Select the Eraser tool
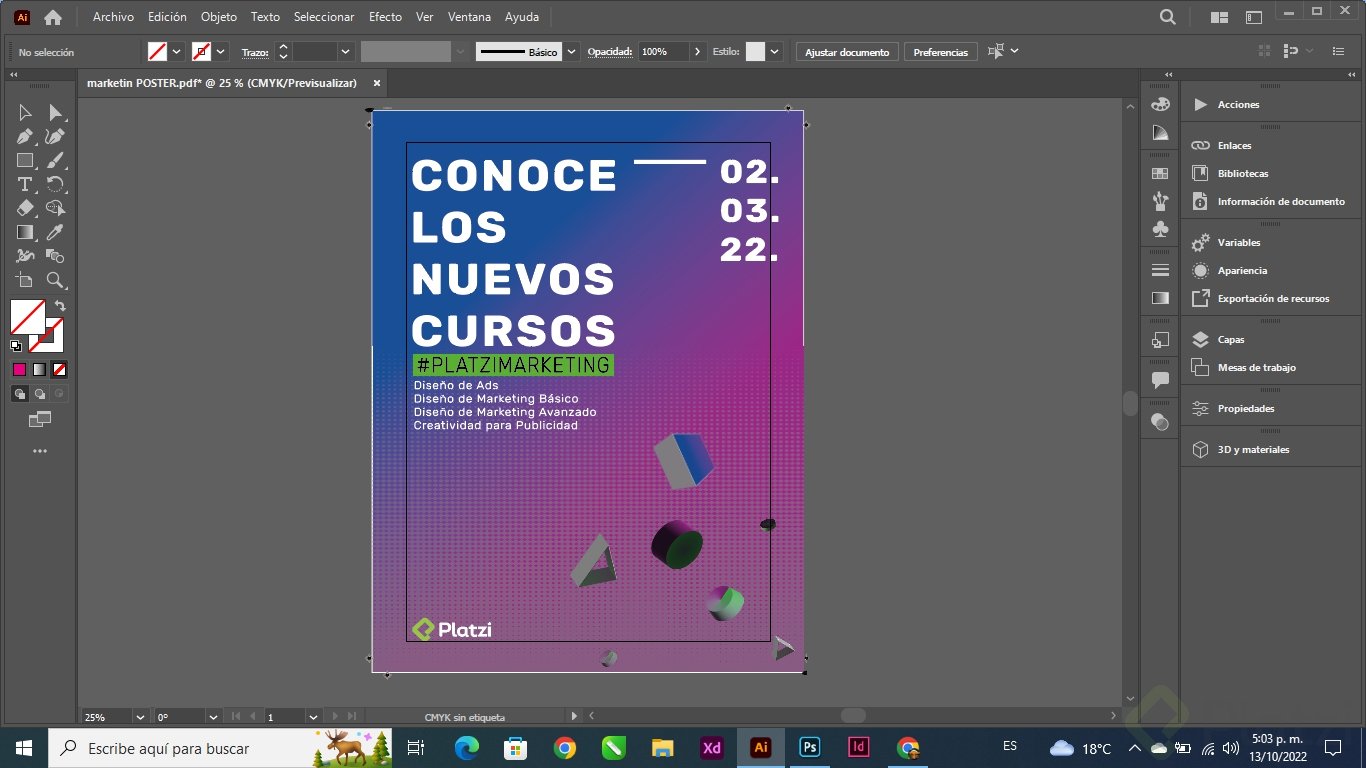The height and width of the screenshot is (768, 1366). coord(25,208)
